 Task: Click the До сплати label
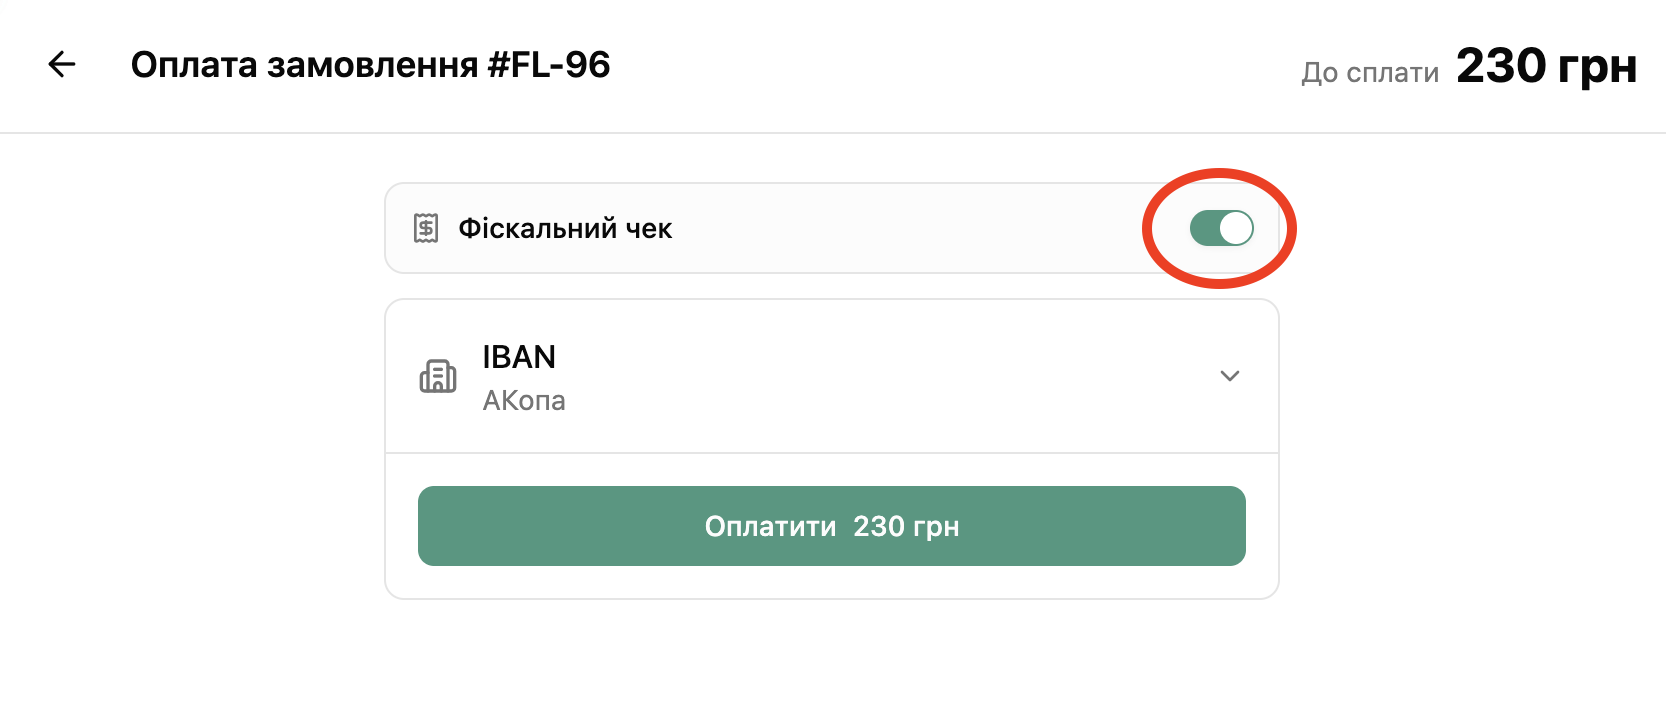pos(1369,73)
